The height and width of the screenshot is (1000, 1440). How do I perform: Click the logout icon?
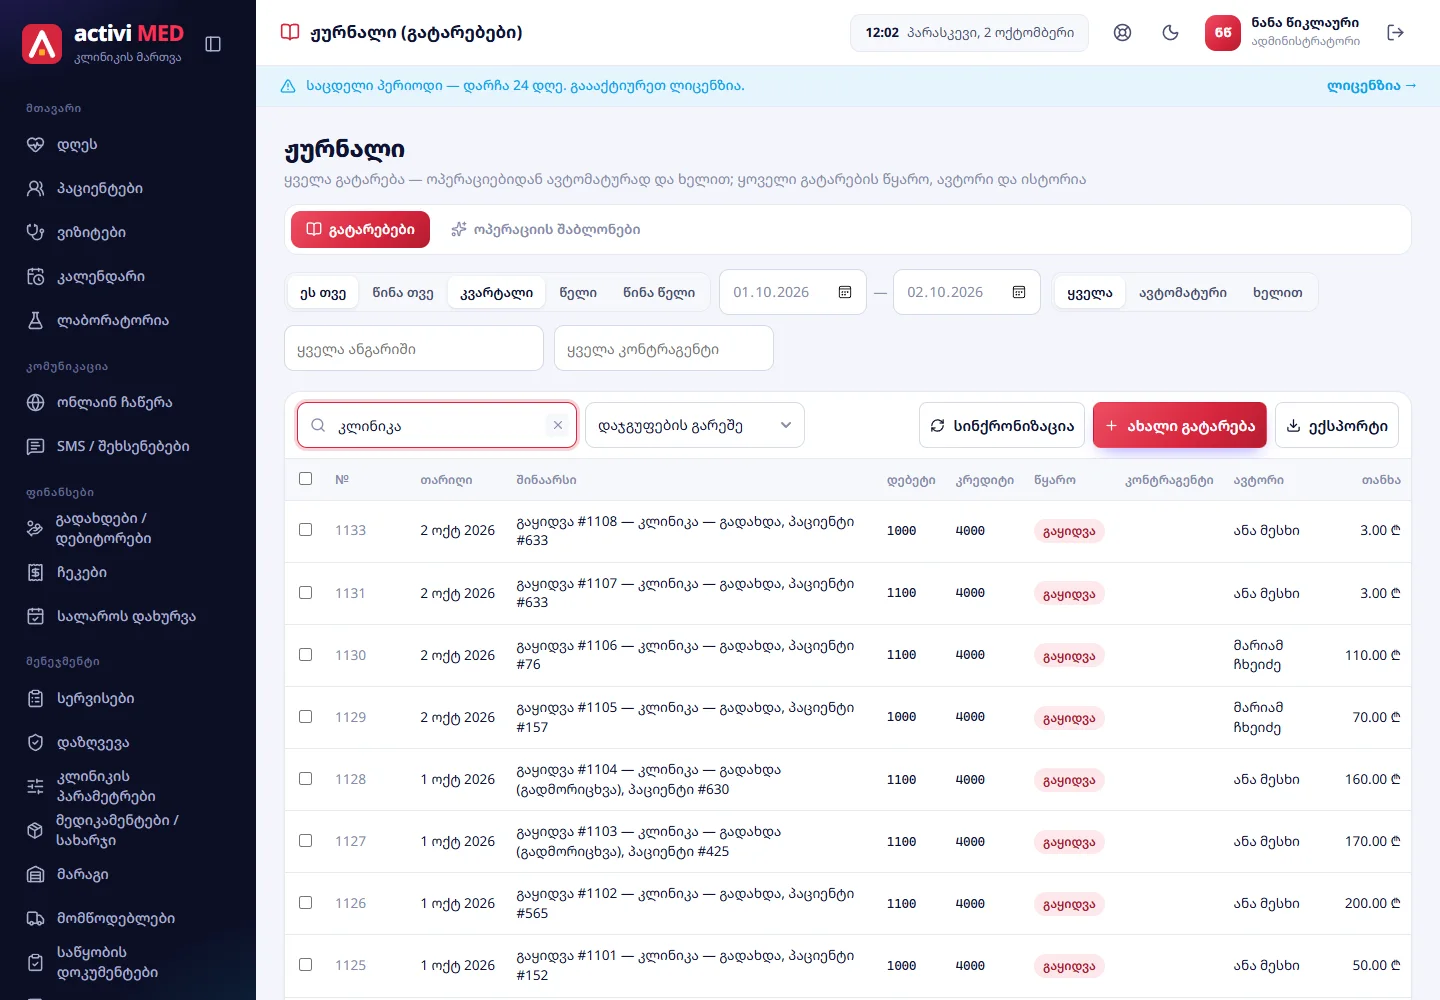[1396, 33]
